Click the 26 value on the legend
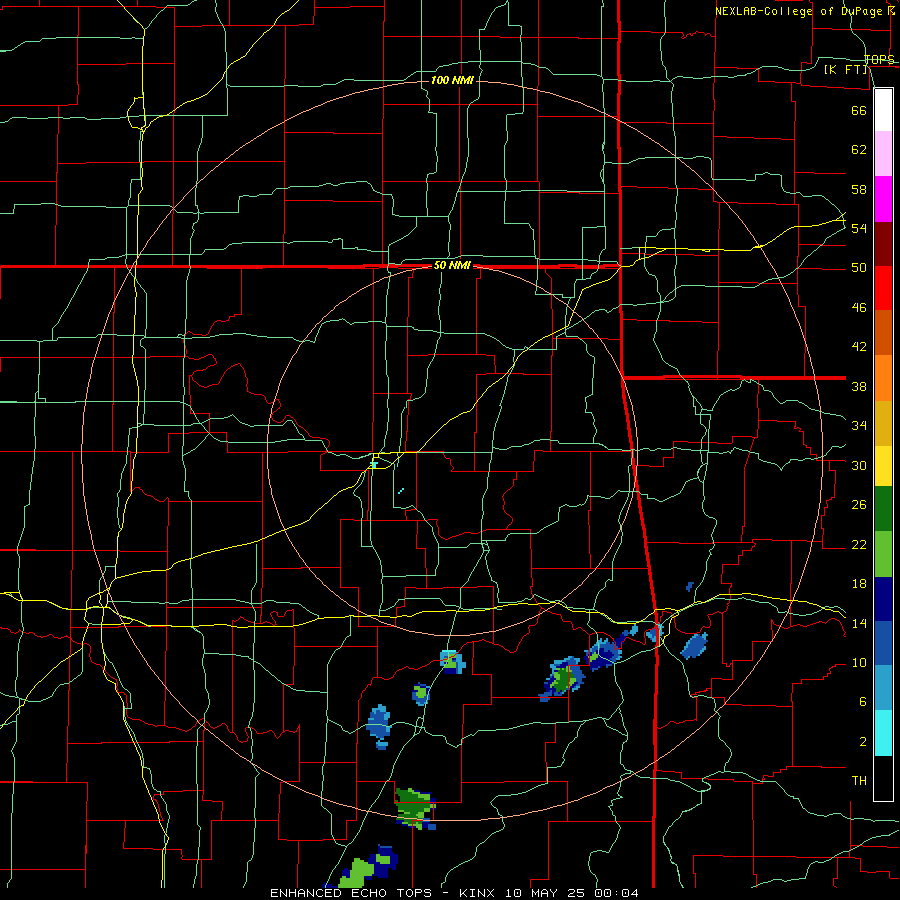Image resolution: width=900 pixels, height=900 pixels. point(859,505)
